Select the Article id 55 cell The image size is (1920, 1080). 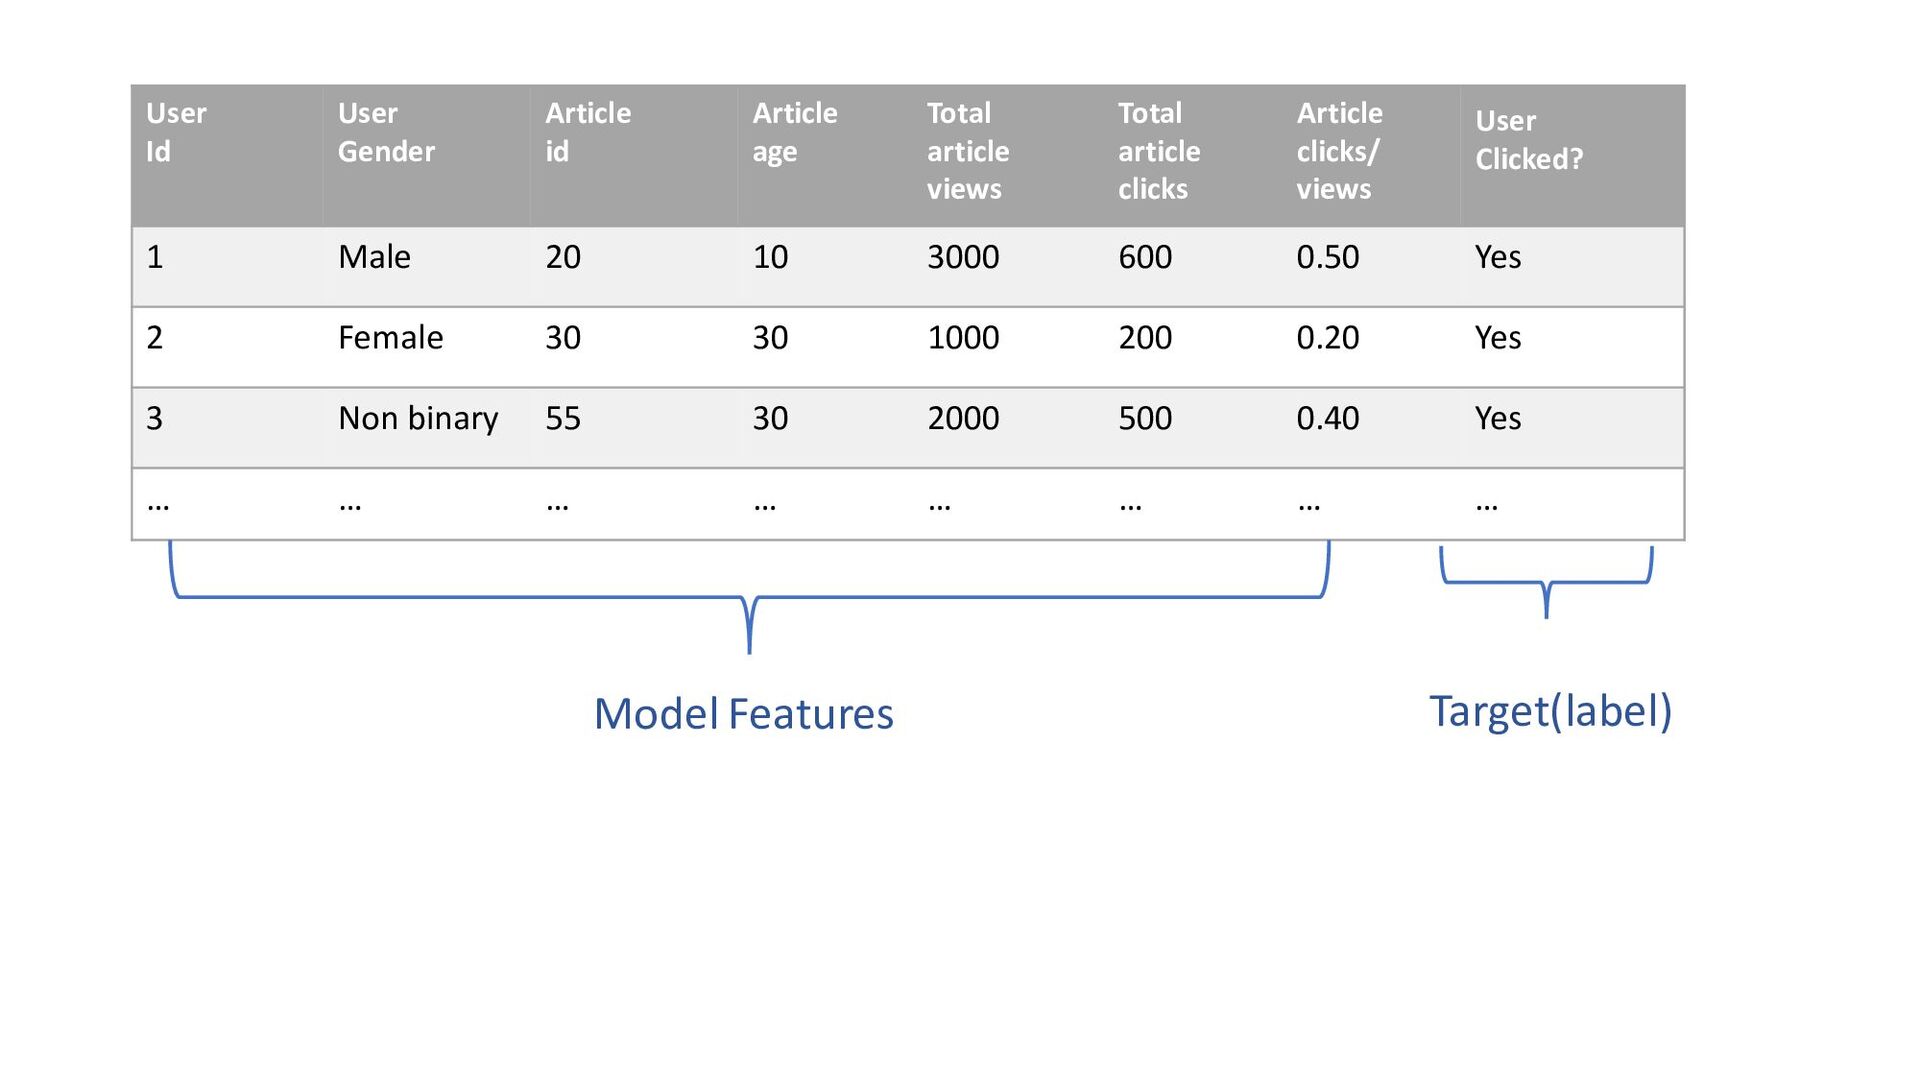pyautogui.click(x=634, y=427)
